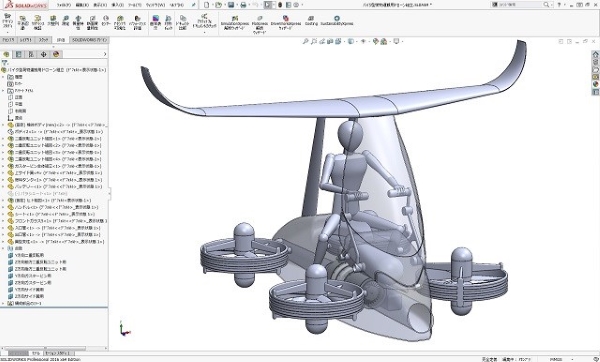Switch to the PropertyManager tab icon

pyautogui.click(x=18, y=54)
